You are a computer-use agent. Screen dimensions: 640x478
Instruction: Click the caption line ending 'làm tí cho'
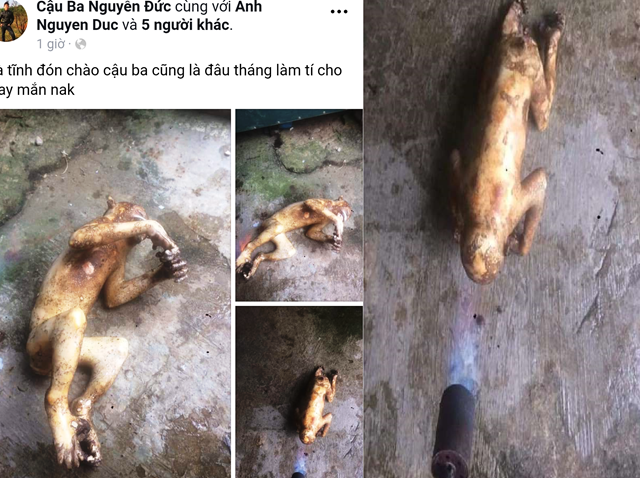click(x=171, y=70)
